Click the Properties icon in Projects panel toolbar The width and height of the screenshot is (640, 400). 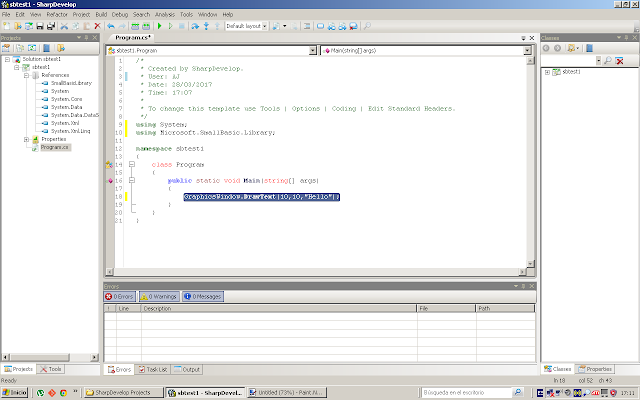pyautogui.click(x=6, y=48)
